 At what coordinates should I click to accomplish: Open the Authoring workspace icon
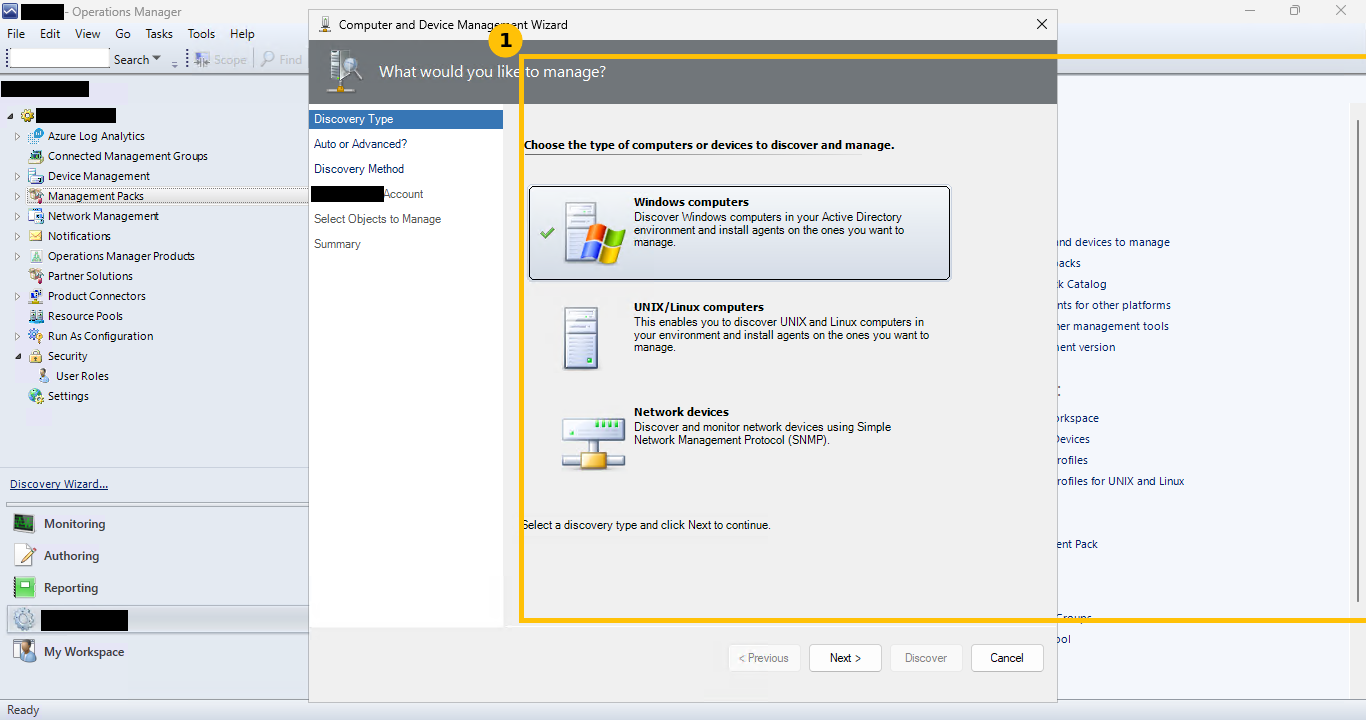click(24, 556)
